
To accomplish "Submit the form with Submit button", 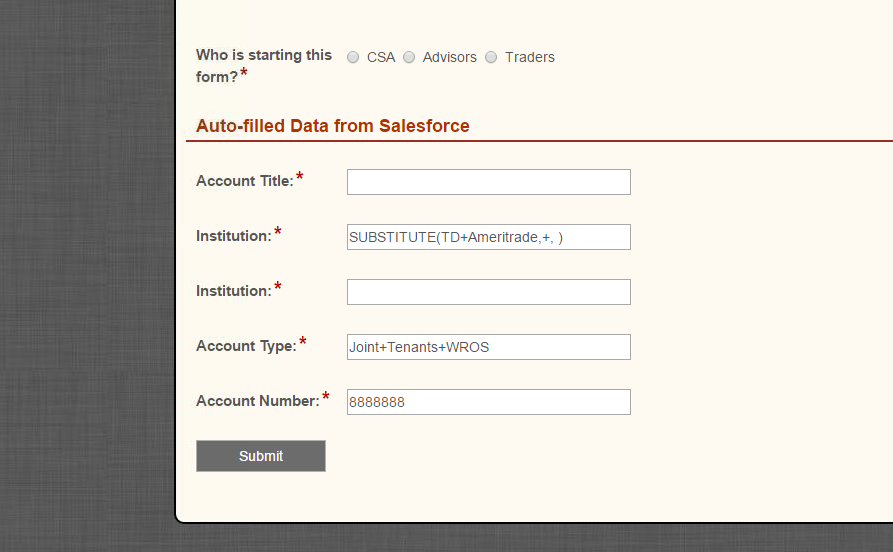I will pyautogui.click(x=261, y=456).
